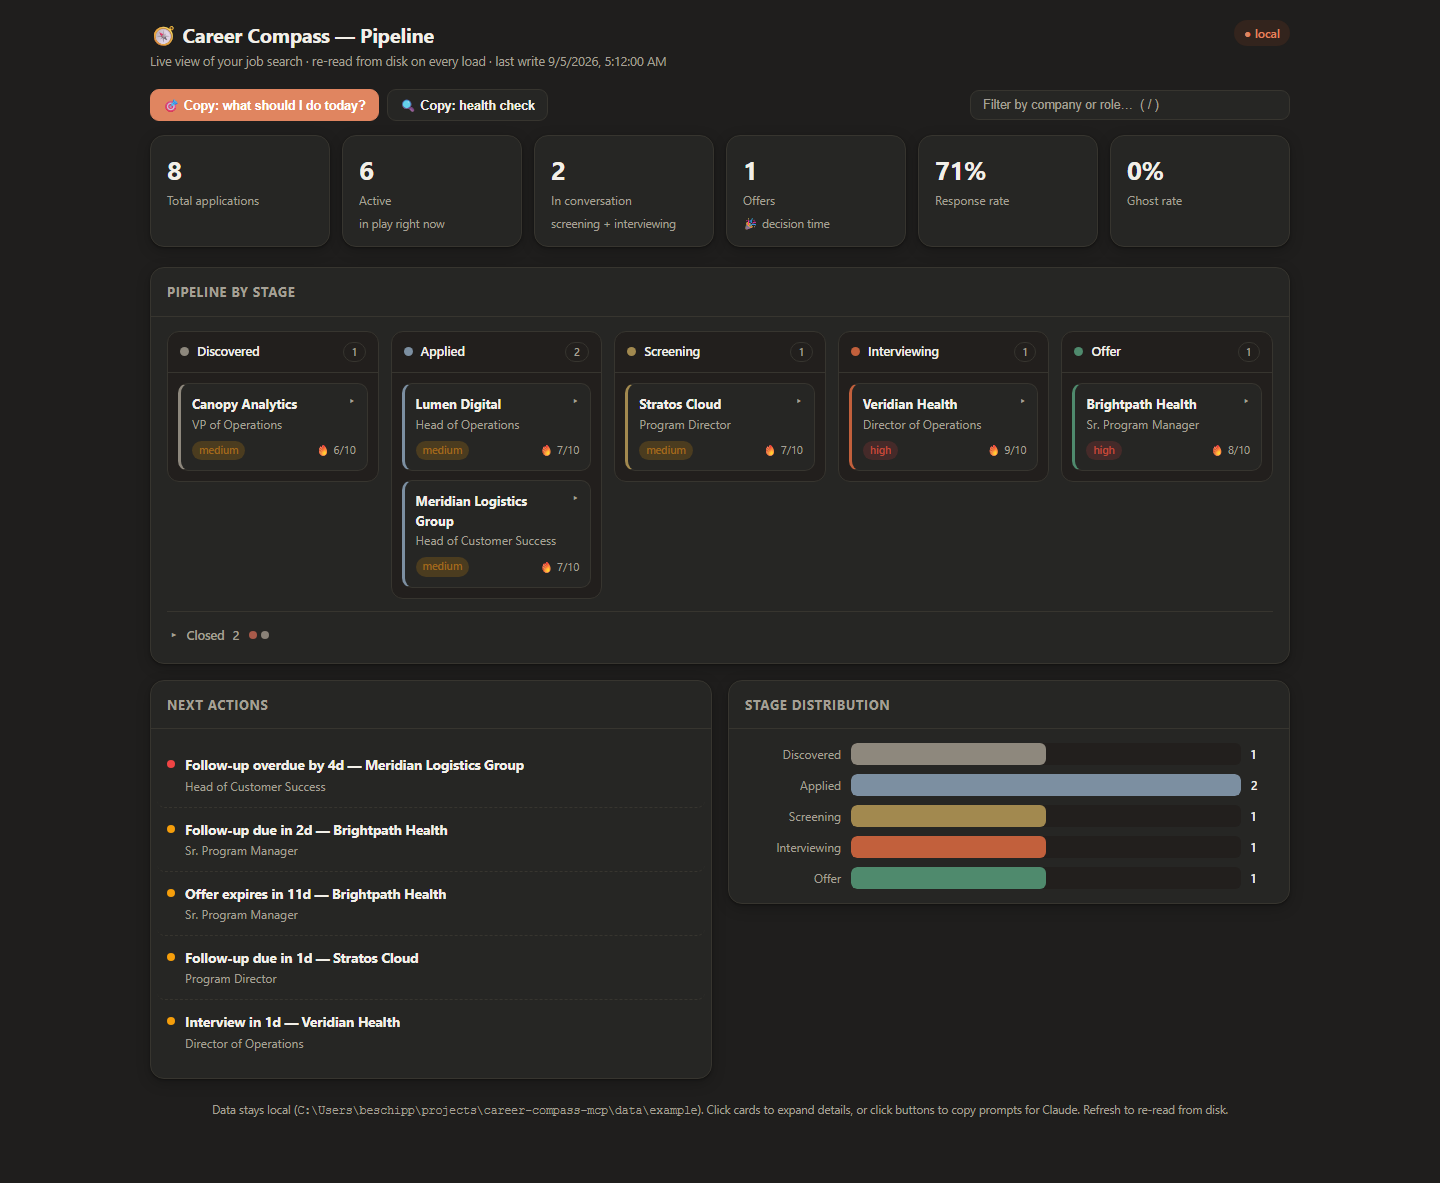Click the flame icon on Veridian Health card
Image resolution: width=1440 pixels, height=1183 pixels.
(x=993, y=451)
